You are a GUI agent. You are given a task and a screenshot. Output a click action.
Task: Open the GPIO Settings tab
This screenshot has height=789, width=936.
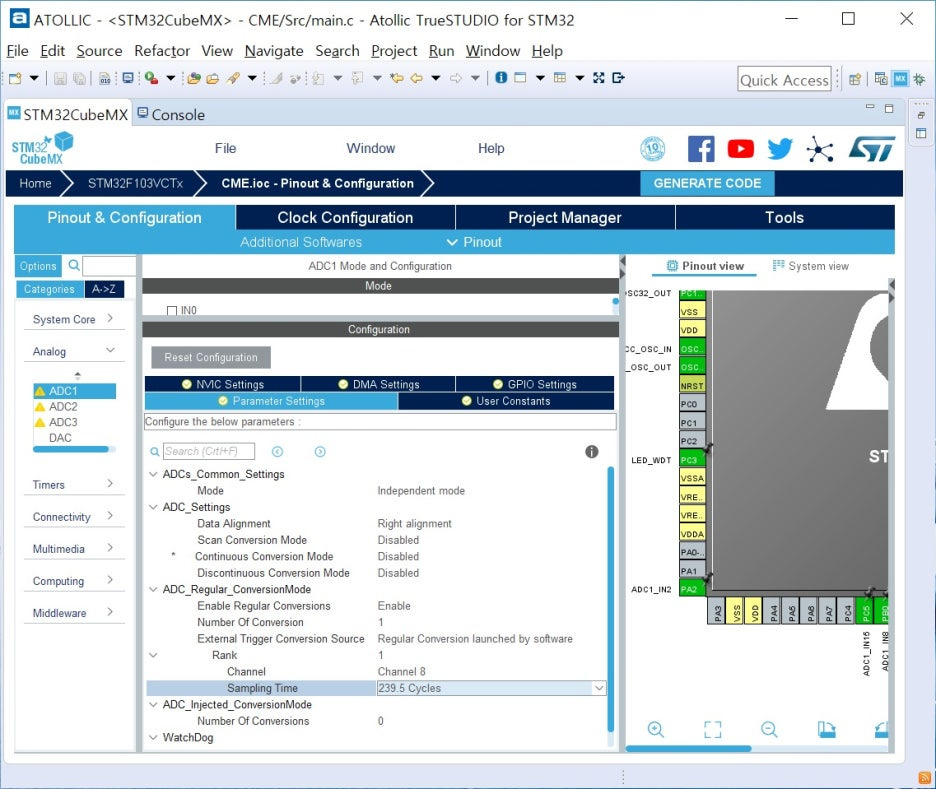pyautogui.click(x=535, y=384)
